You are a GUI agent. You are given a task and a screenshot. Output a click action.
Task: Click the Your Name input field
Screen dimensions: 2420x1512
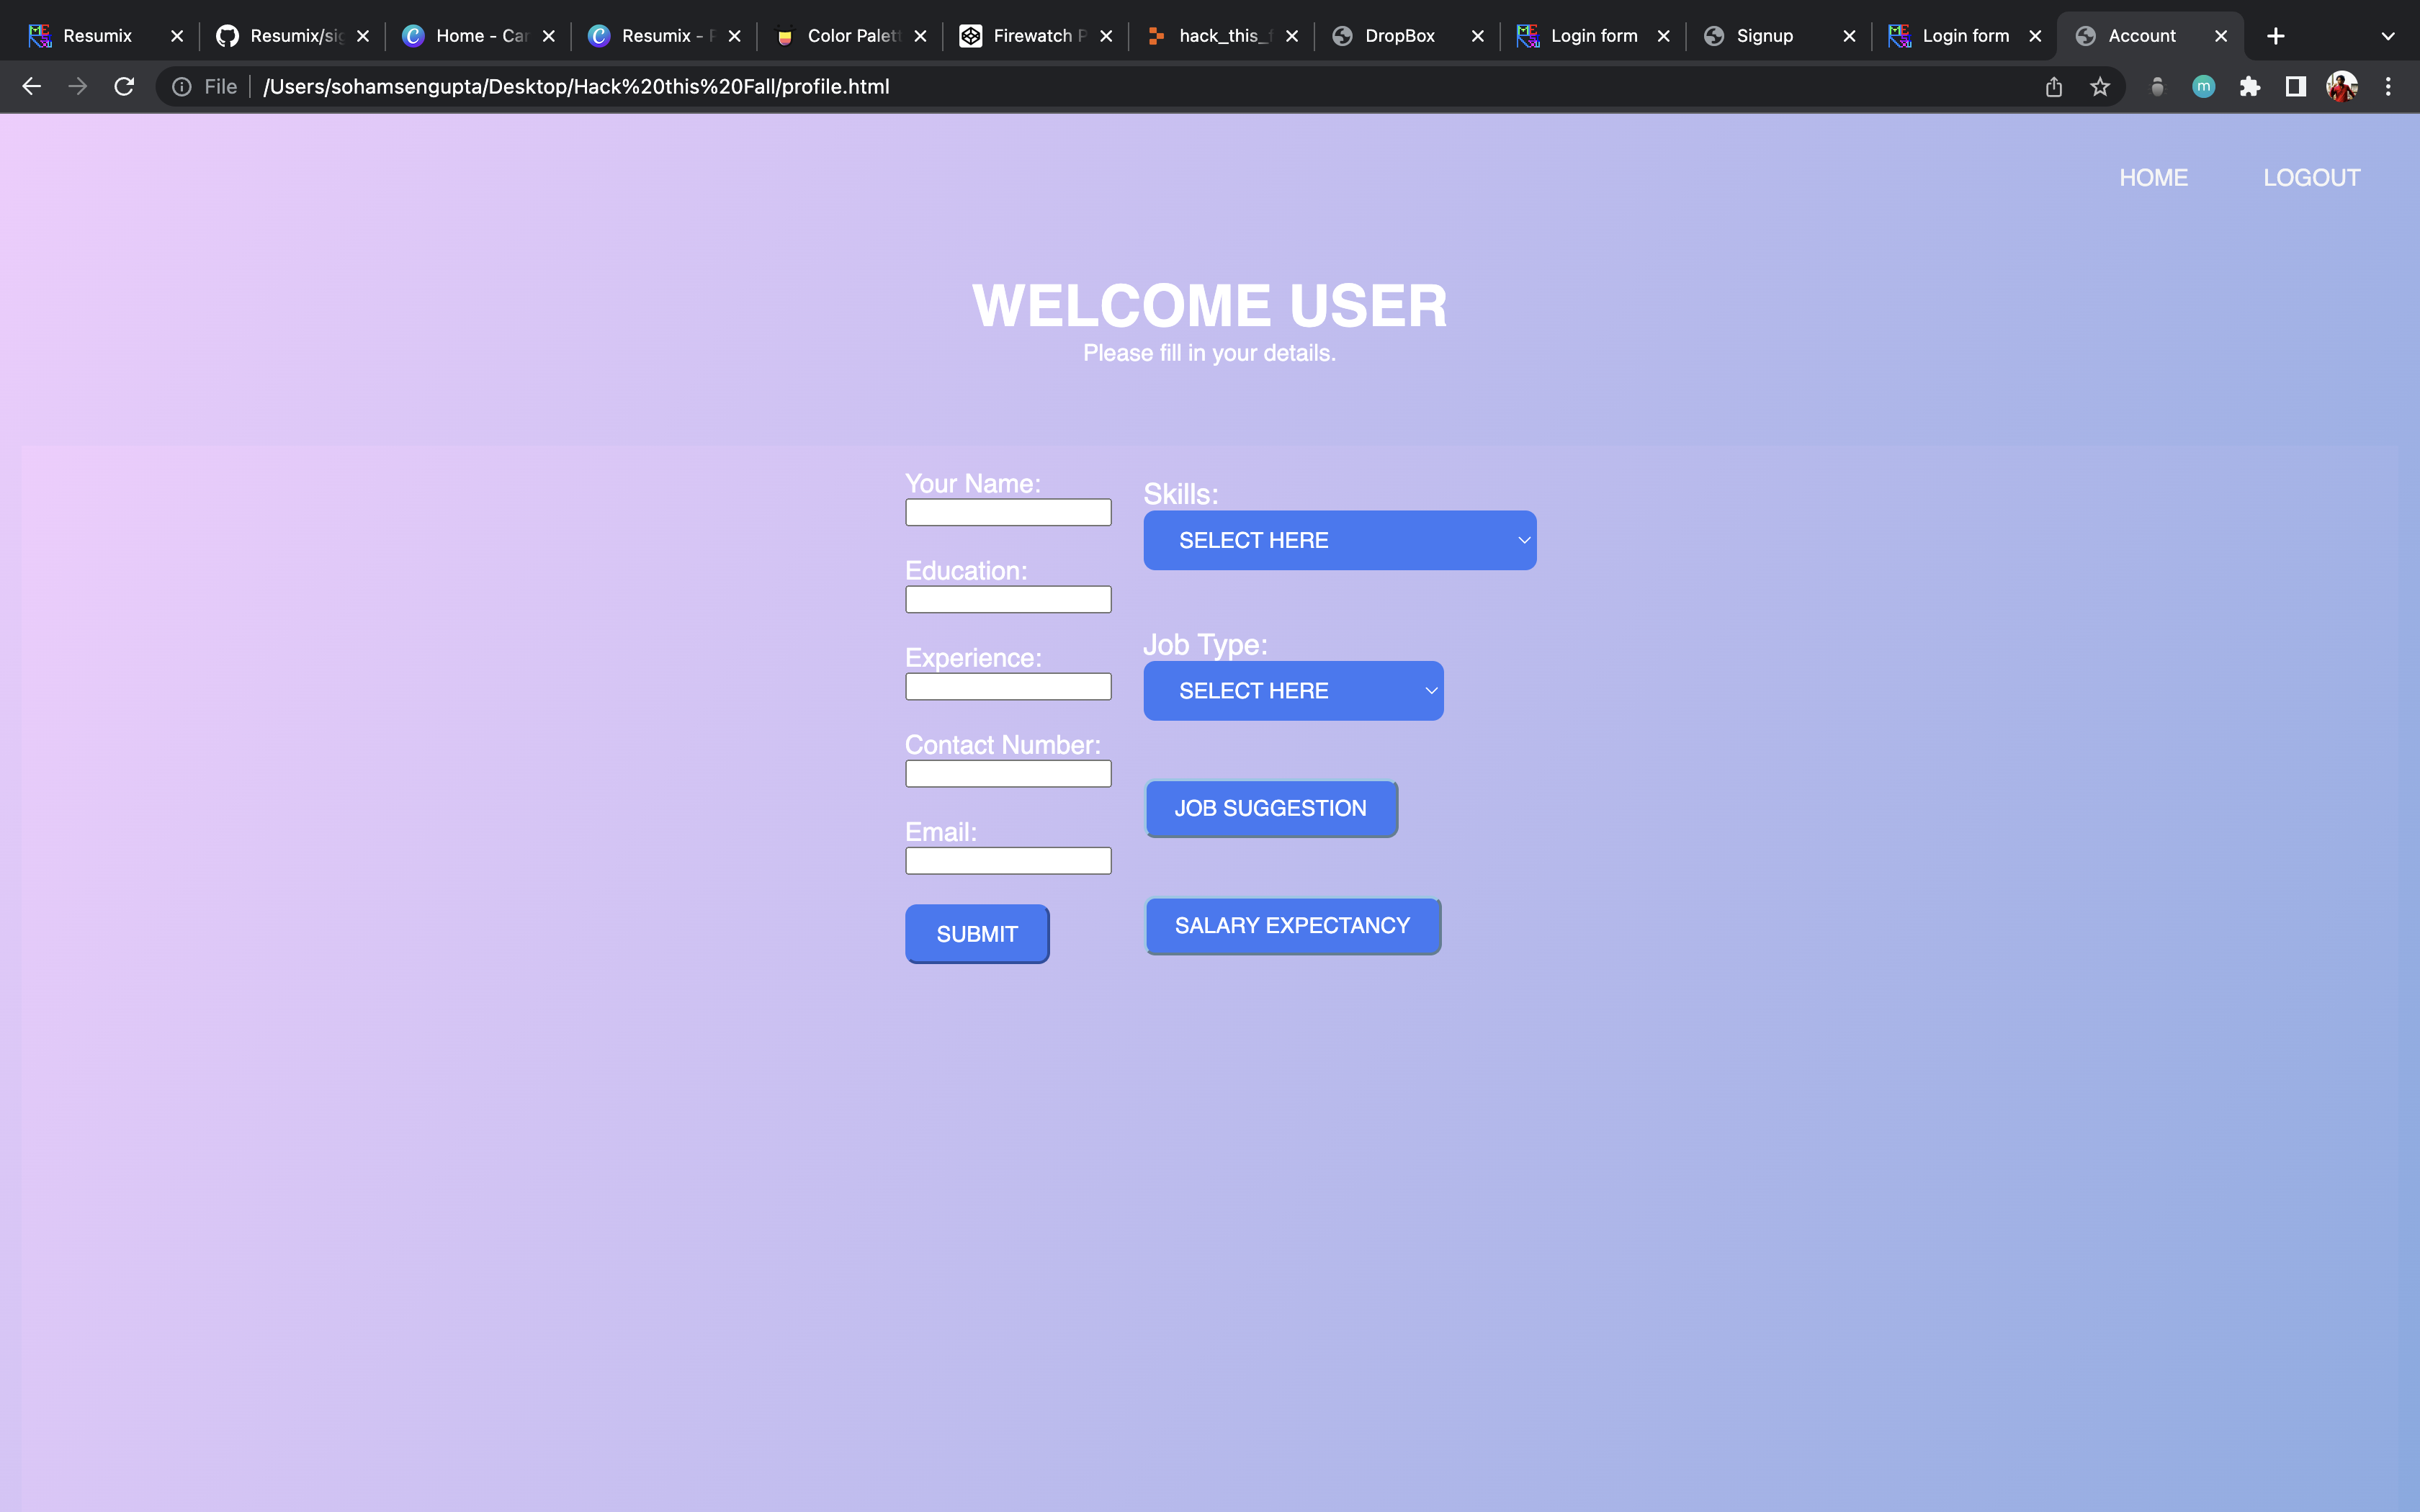coord(1007,513)
